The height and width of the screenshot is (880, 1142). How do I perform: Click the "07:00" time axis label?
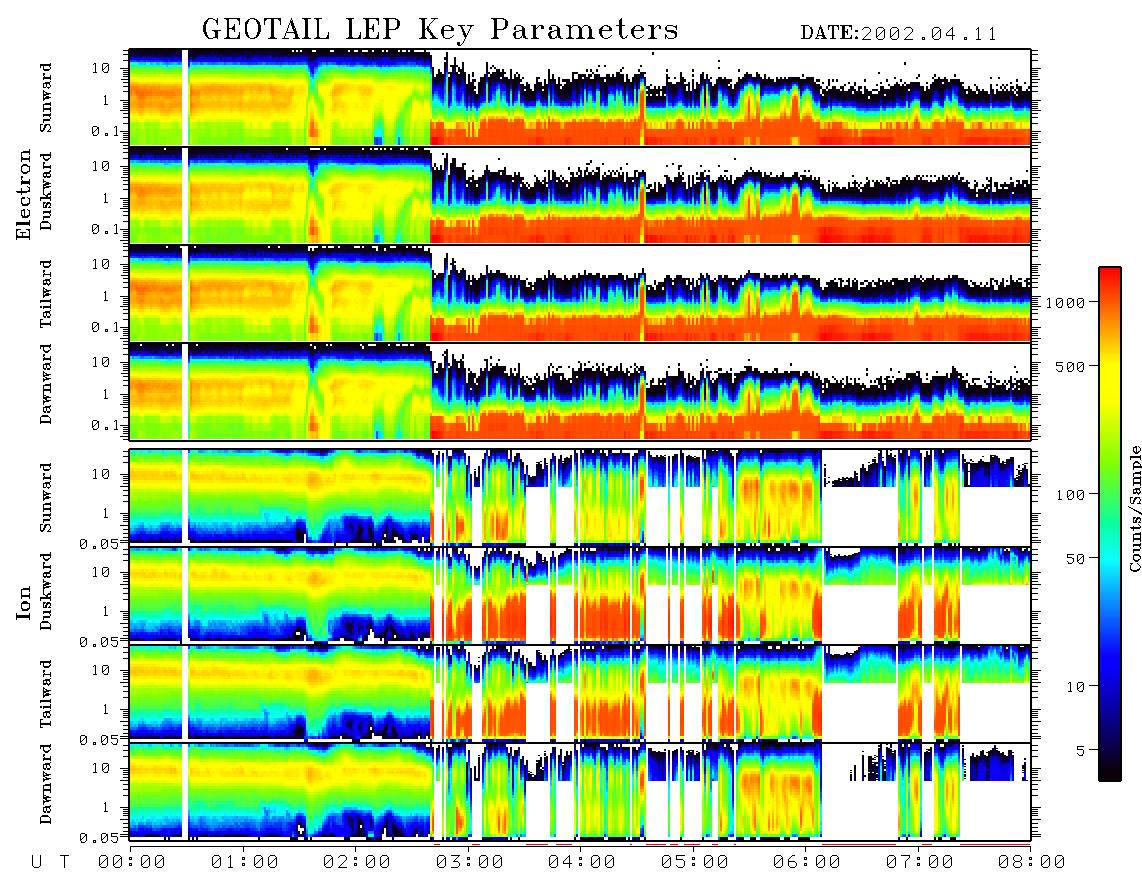click(920, 863)
